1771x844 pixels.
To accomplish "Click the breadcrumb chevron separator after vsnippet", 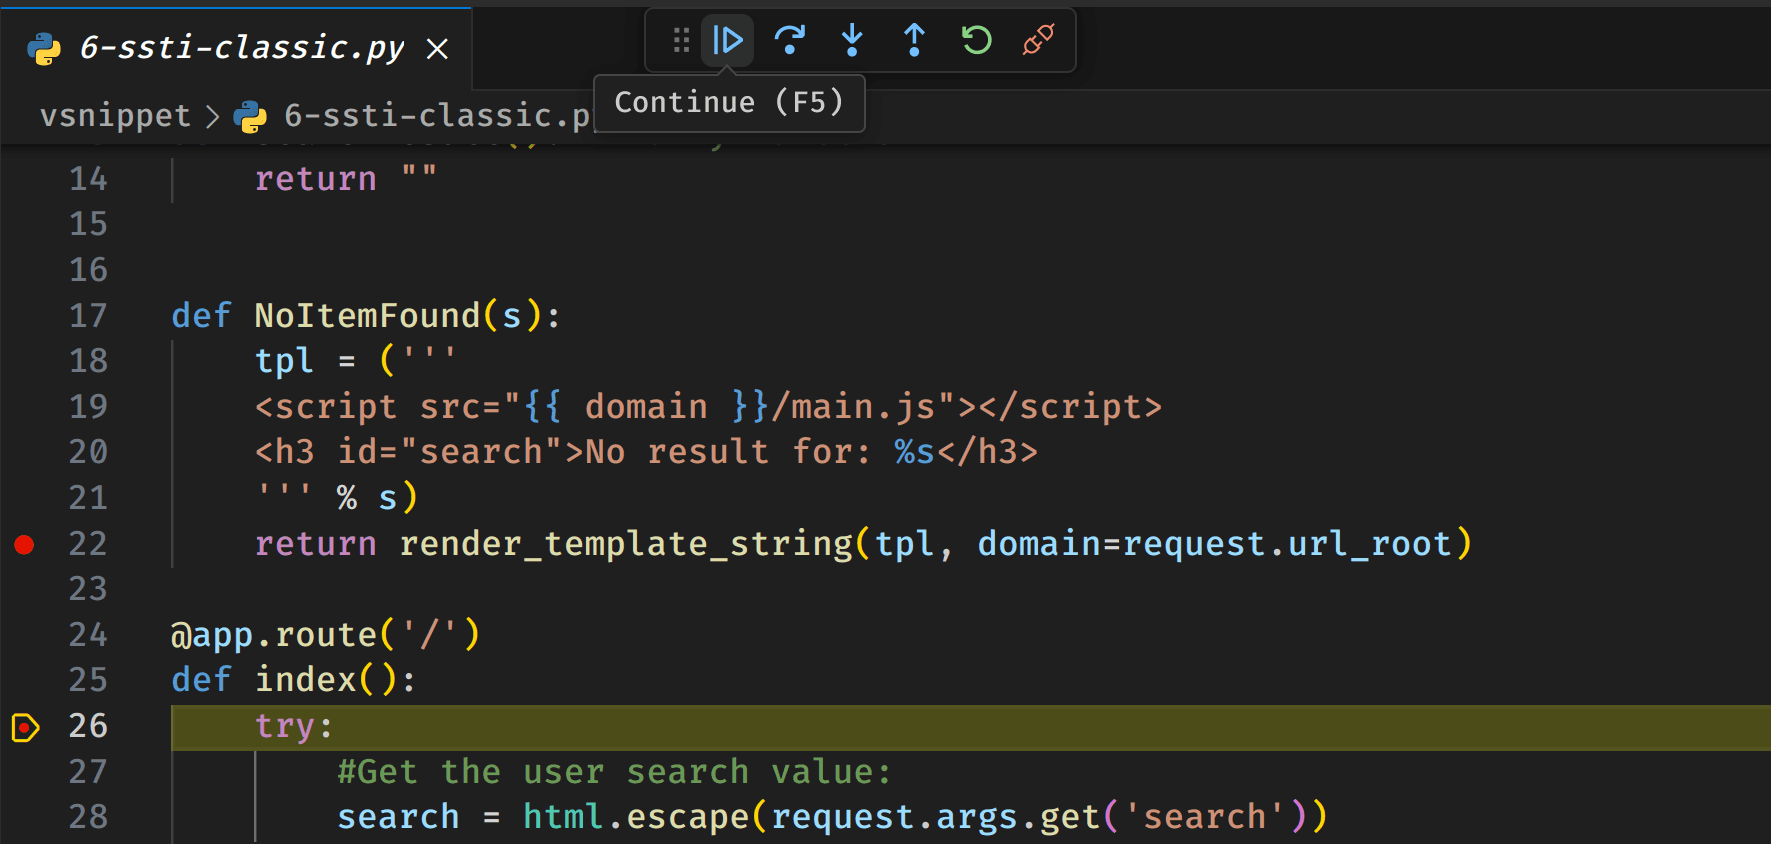I will (212, 117).
